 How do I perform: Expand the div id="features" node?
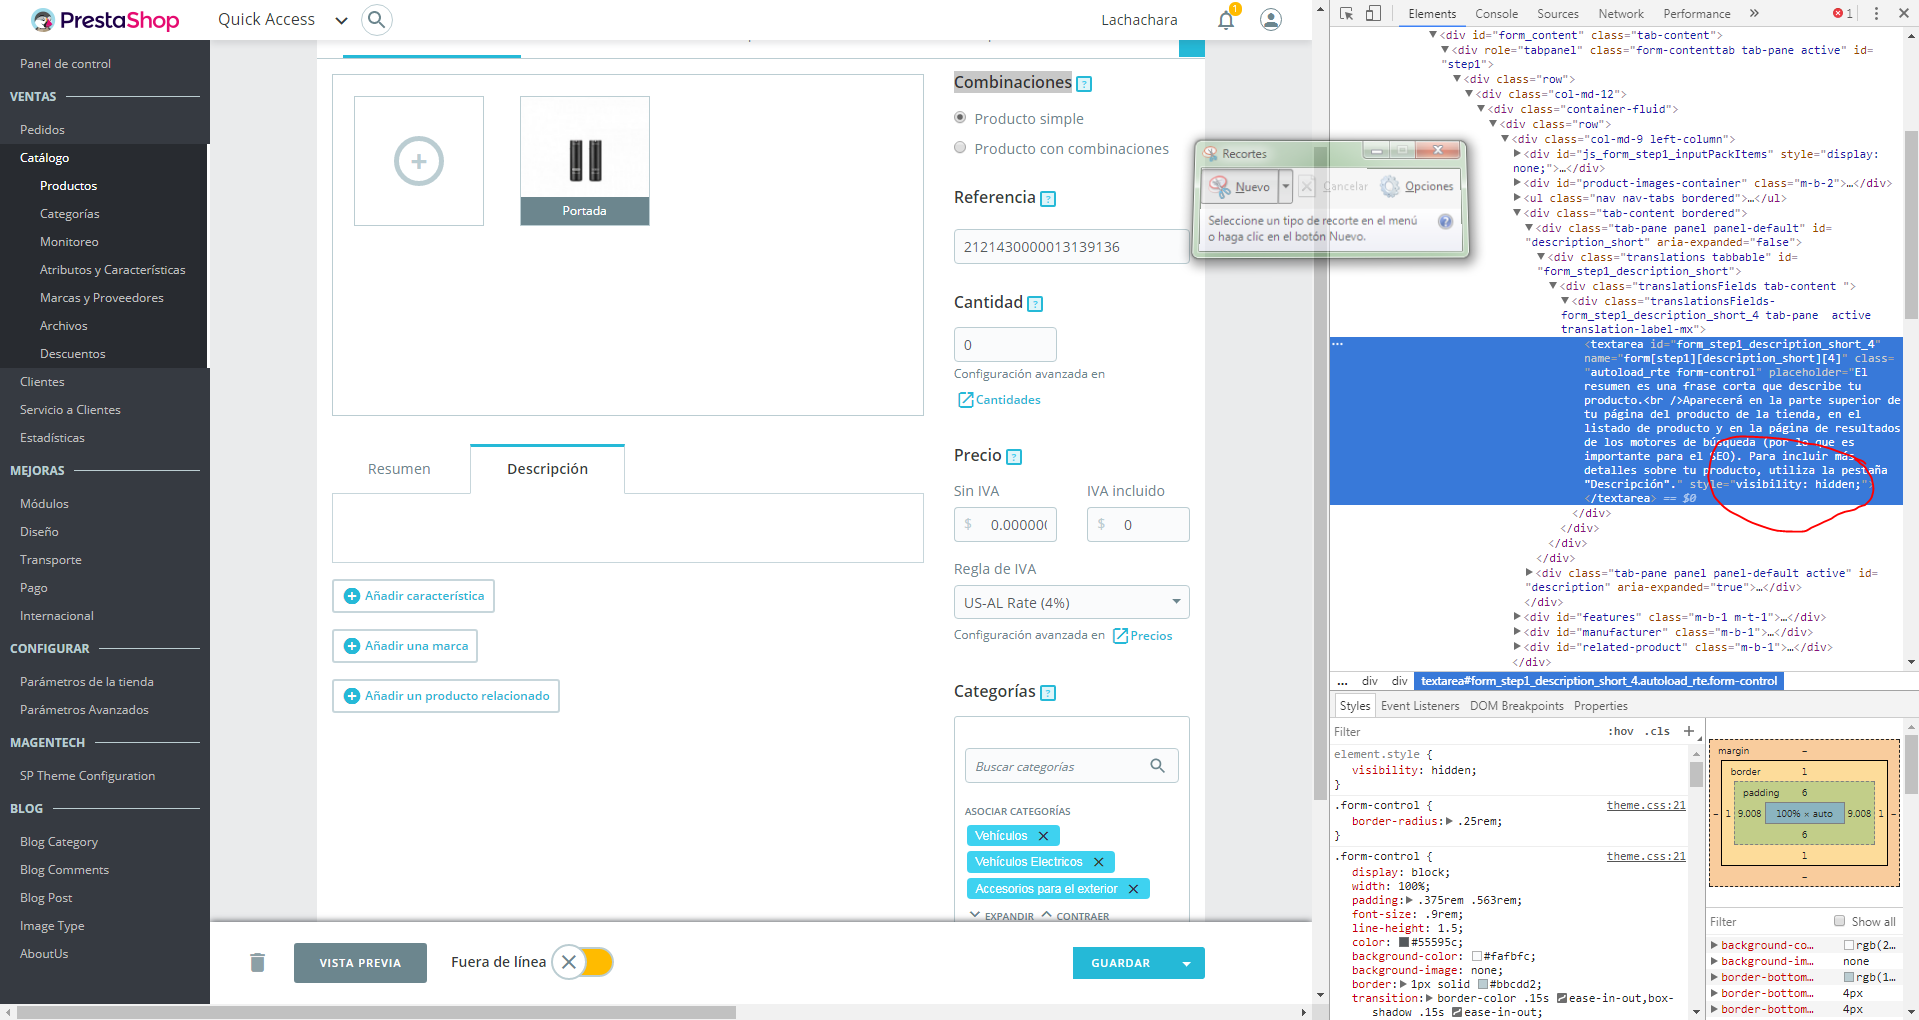1518,617
